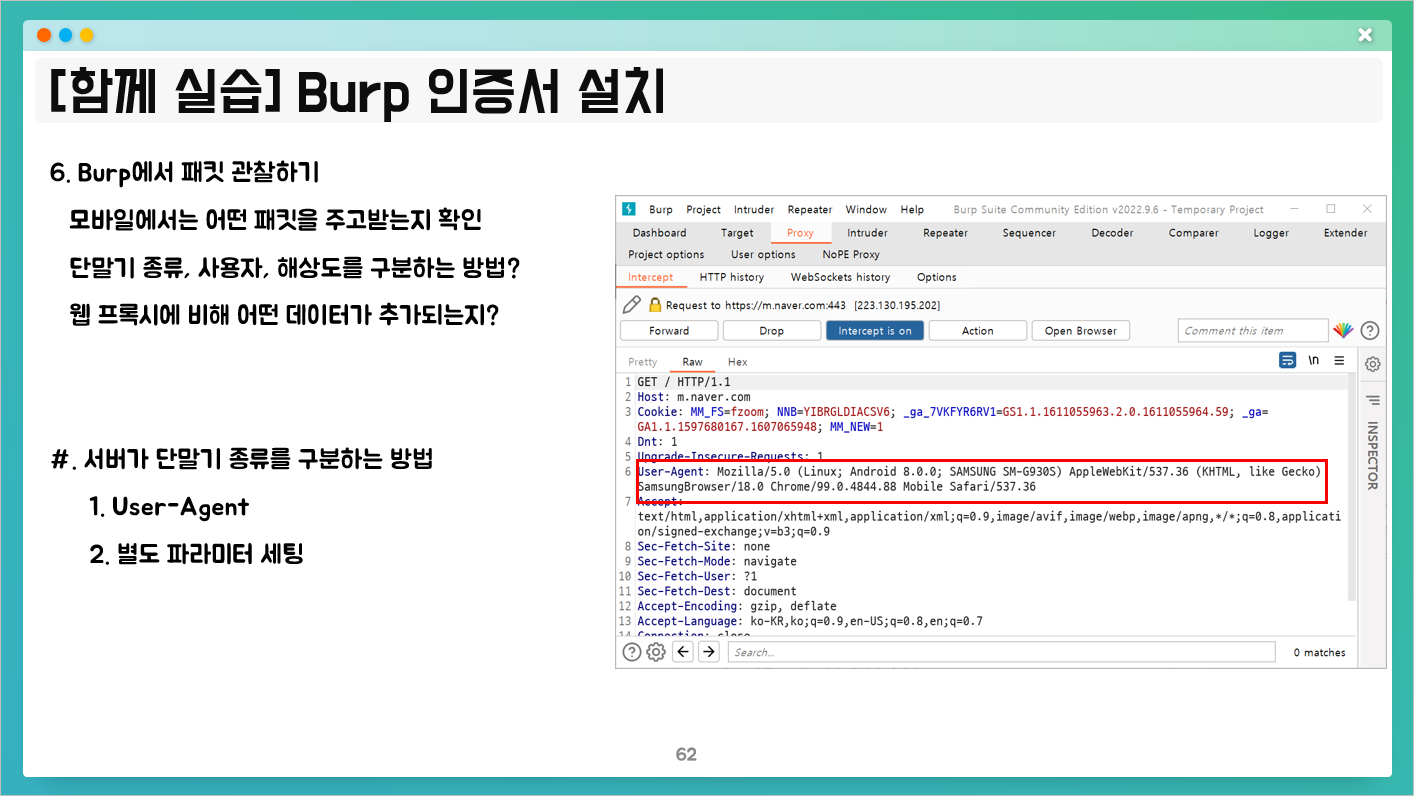
Task: Toggle the non-printable characters \n icon
Action: pos(1314,360)
